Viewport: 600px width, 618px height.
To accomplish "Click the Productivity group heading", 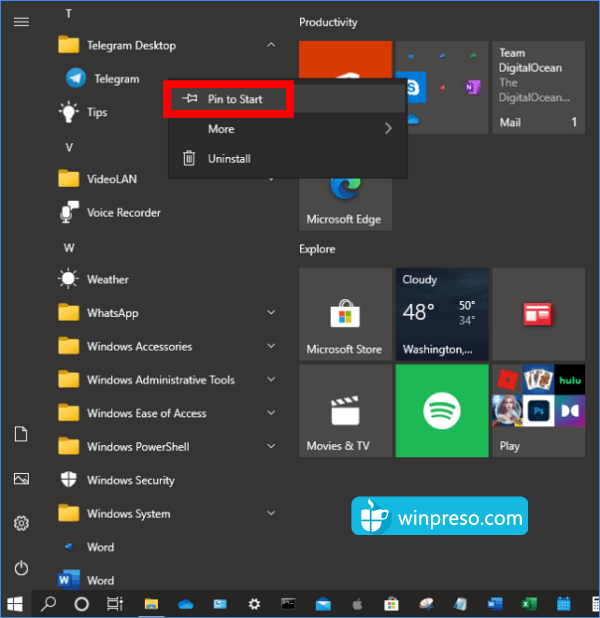I will 328,22.
